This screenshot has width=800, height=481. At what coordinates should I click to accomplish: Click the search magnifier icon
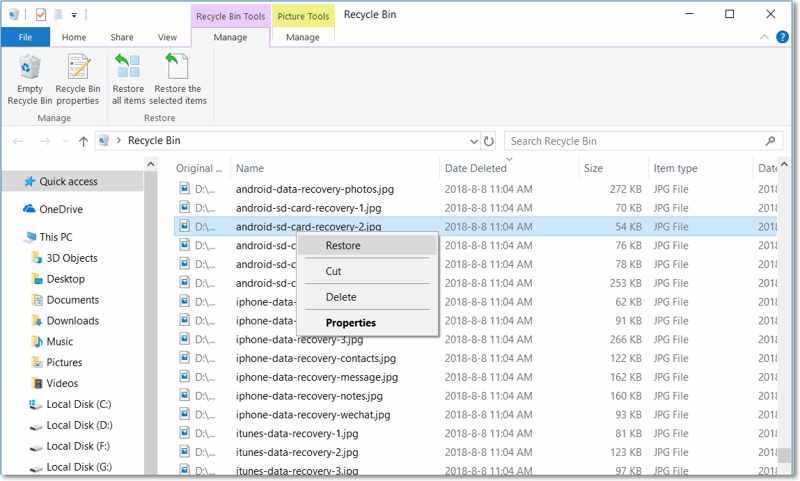coord(770,142)
